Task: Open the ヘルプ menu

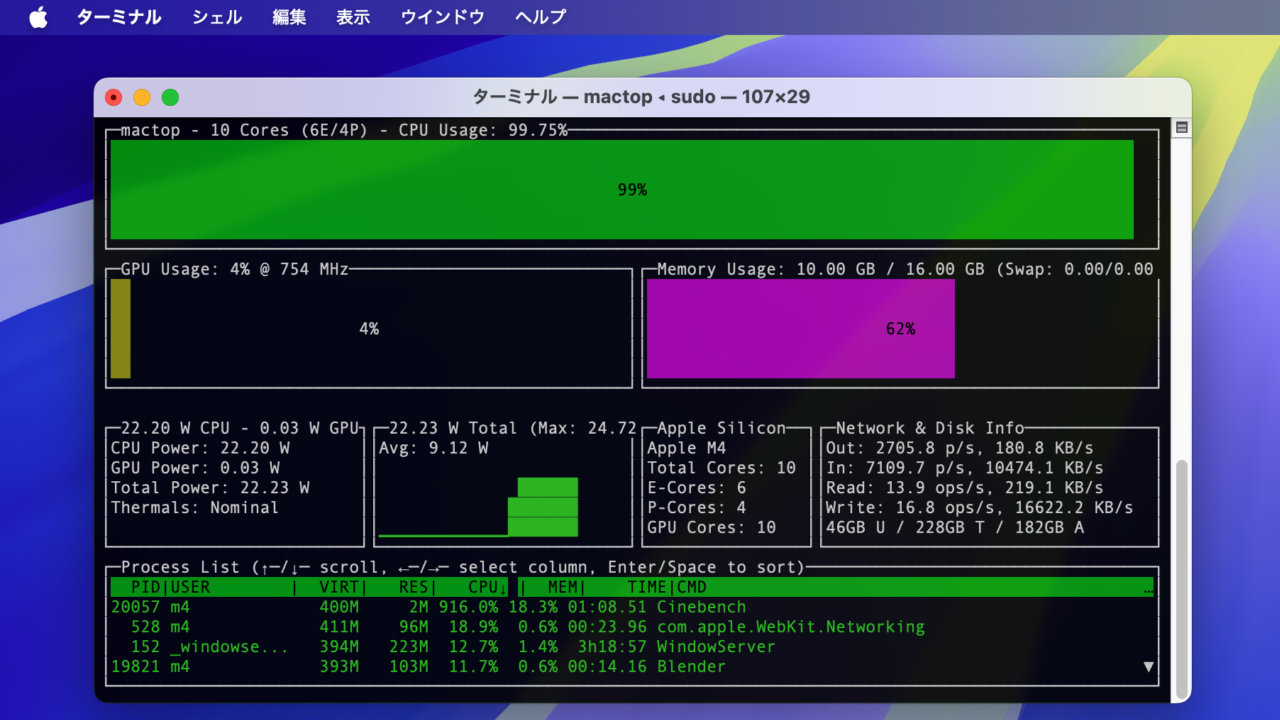Action: coord(541,17)
